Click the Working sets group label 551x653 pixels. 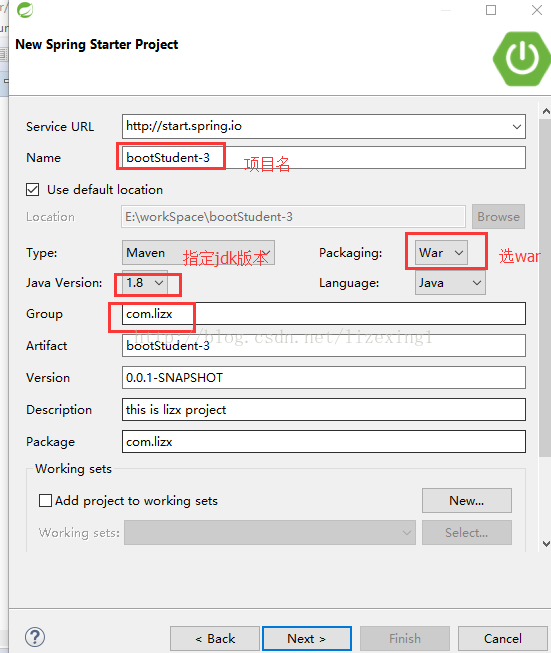pos(73,469)
